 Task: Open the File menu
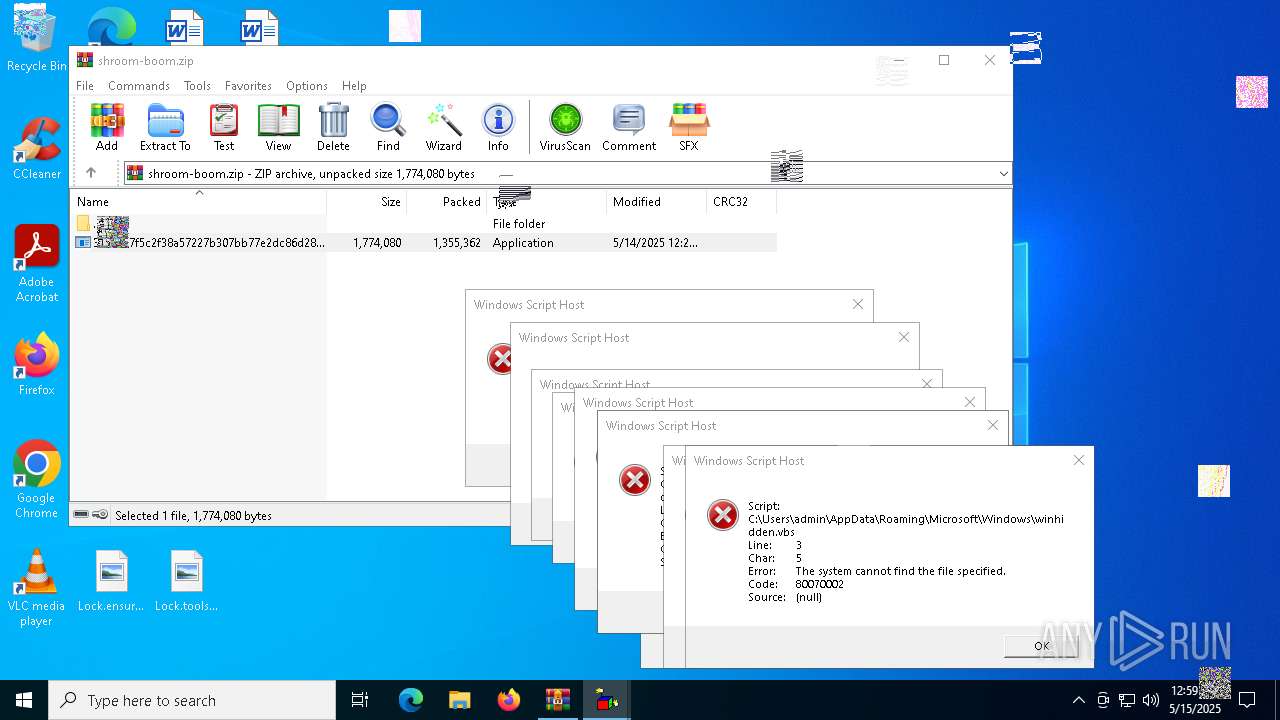click(x=85, y=86)
